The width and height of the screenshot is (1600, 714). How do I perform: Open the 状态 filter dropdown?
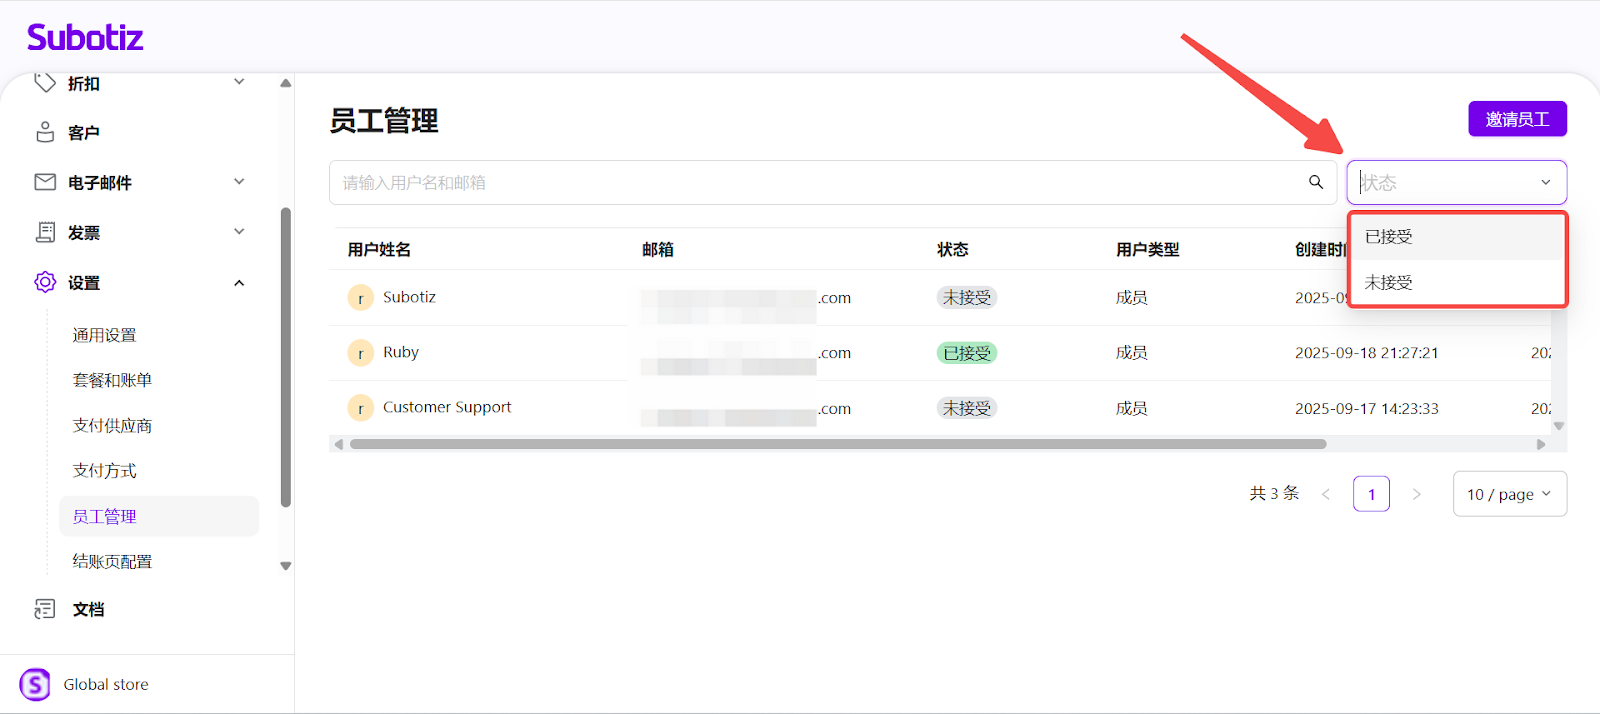click(x=1456, y=183)
